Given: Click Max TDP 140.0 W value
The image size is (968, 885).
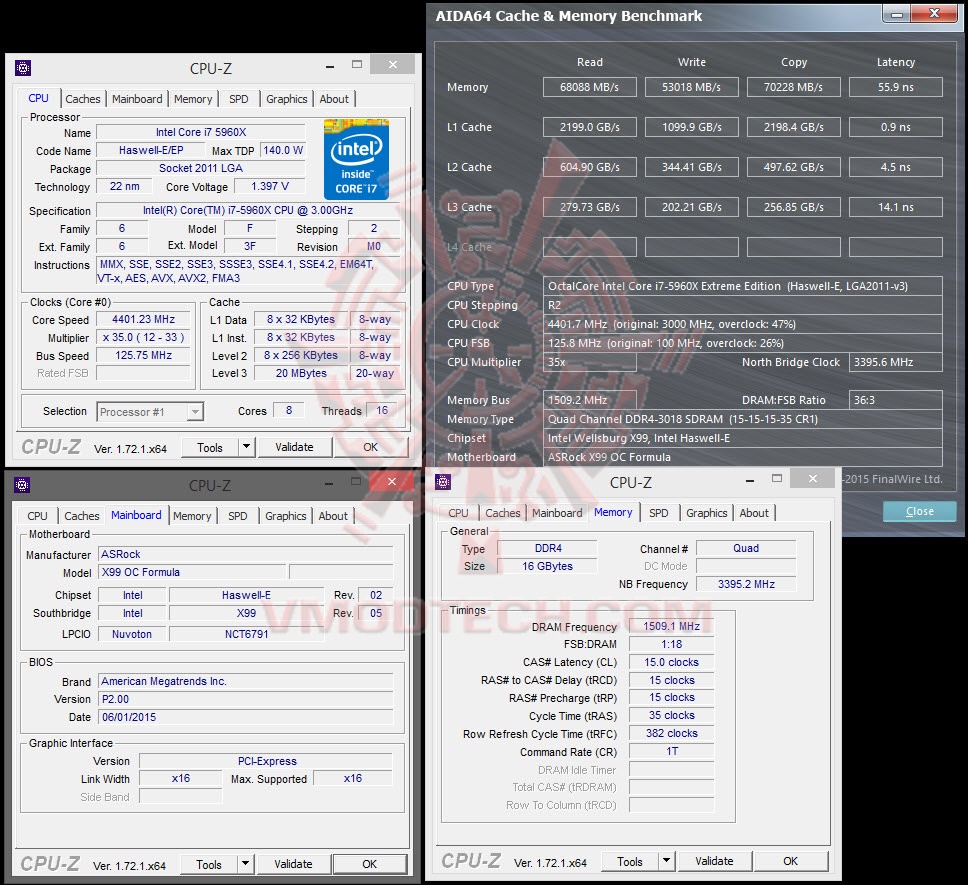Looking at the screenshot, I should point(283,150).
